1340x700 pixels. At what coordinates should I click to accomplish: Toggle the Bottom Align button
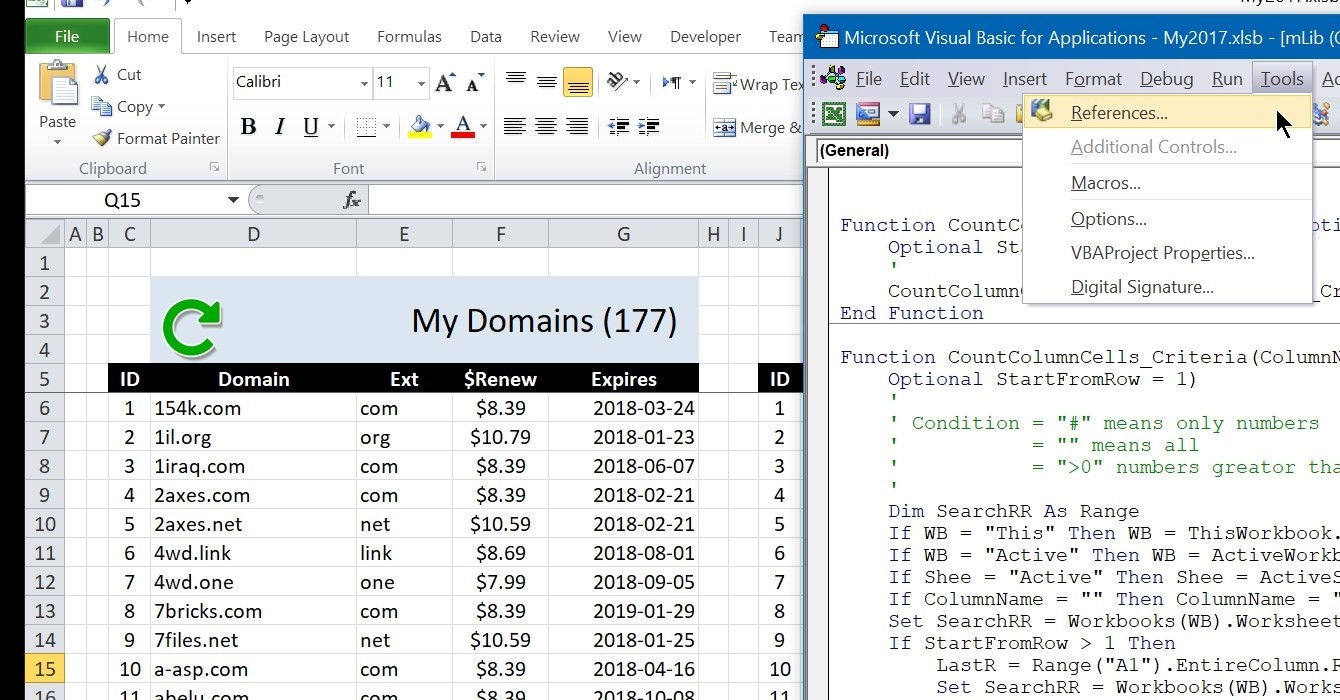pyautogui.click(x=578, y=83)
